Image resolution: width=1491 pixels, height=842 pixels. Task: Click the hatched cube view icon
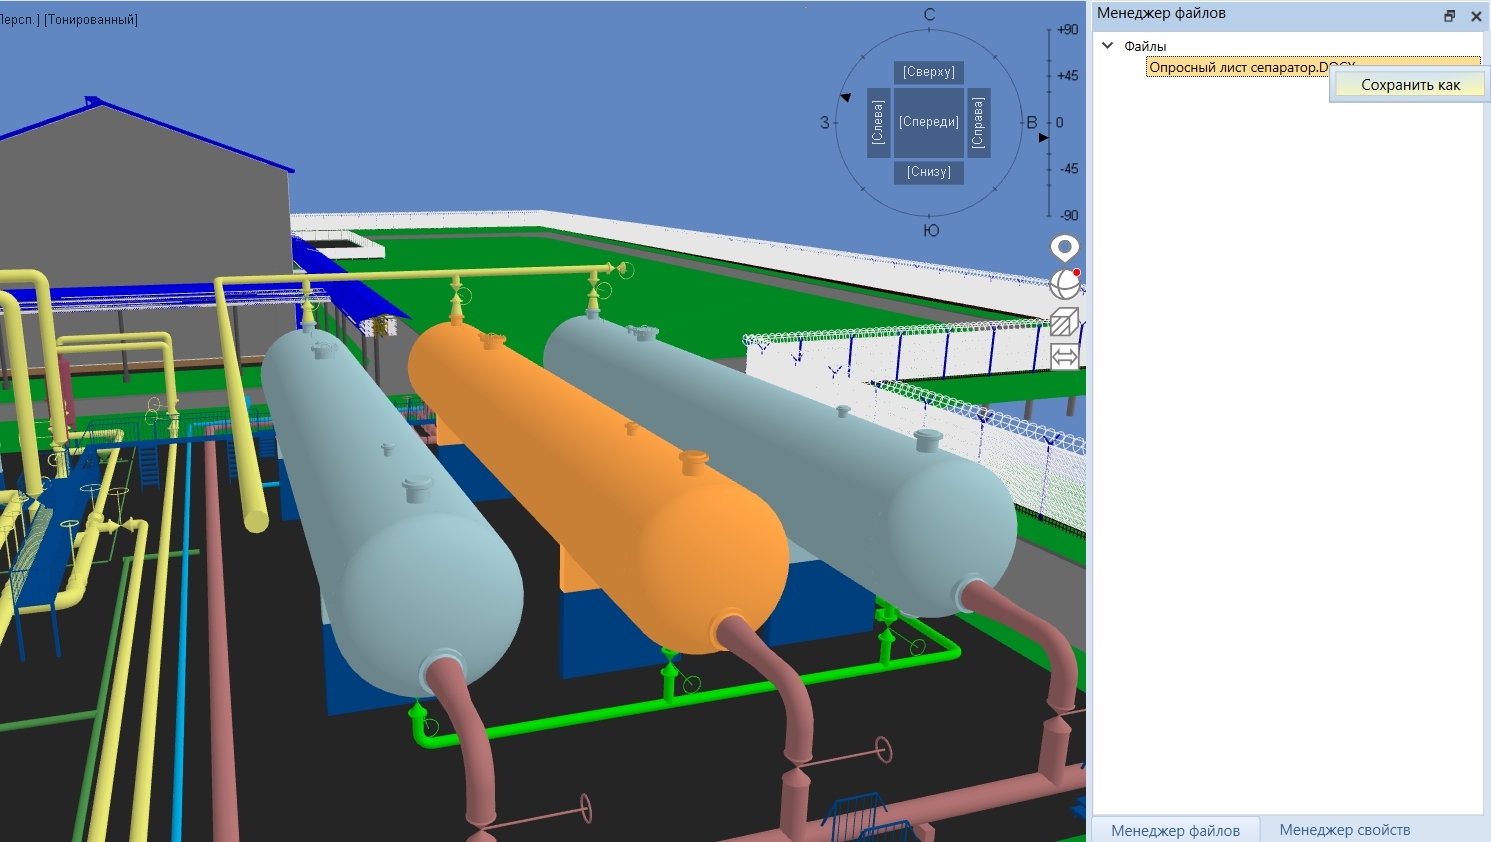(x=1065, y=322)
